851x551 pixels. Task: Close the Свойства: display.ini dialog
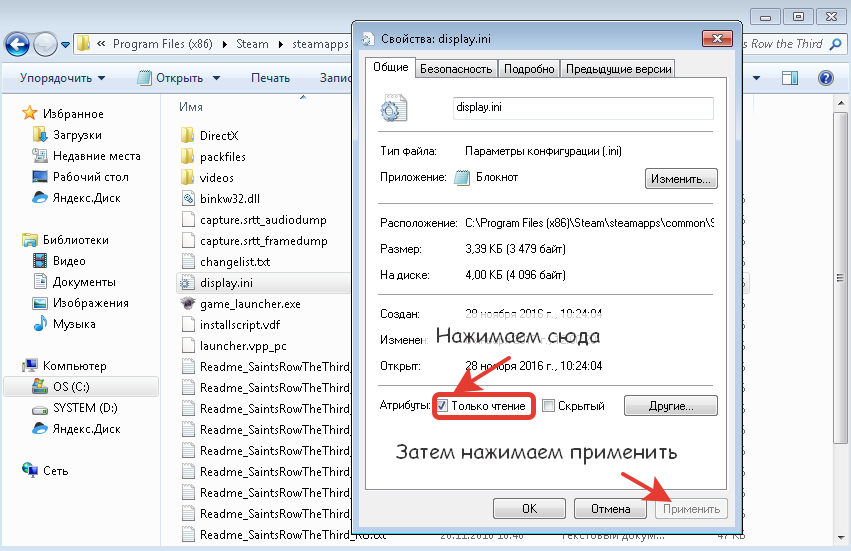(717, 39)
